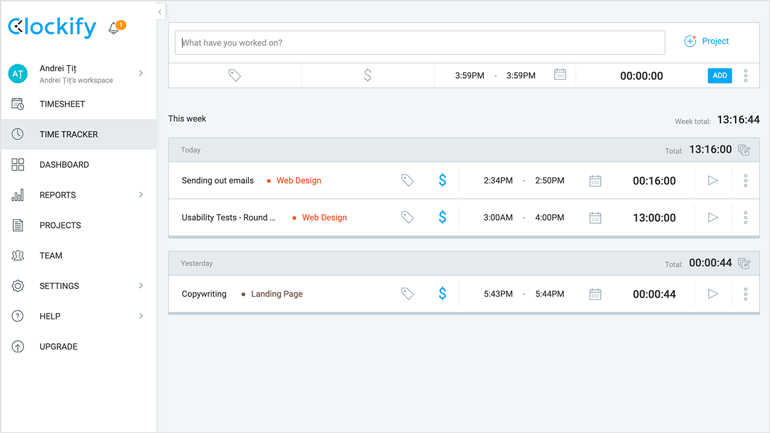Toggle billable for Usability Tests entry

point(442,217)
